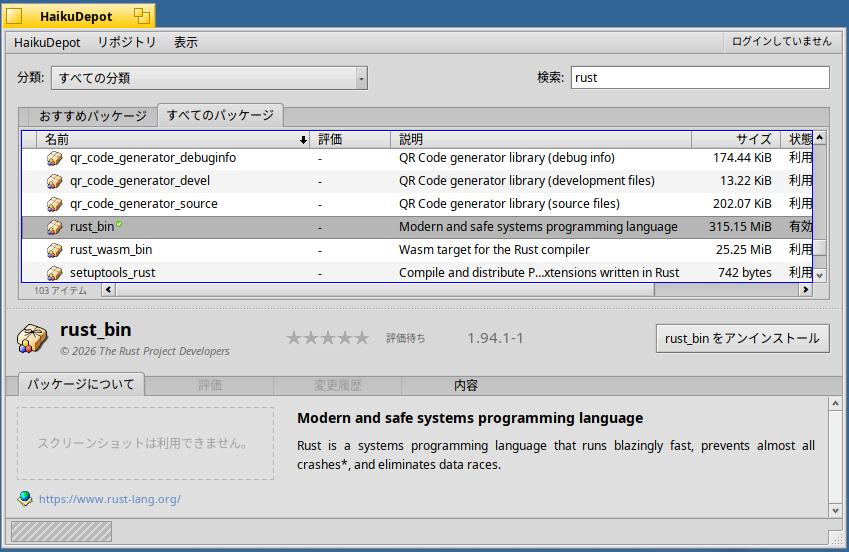Sort by サイズ column header

736,140
